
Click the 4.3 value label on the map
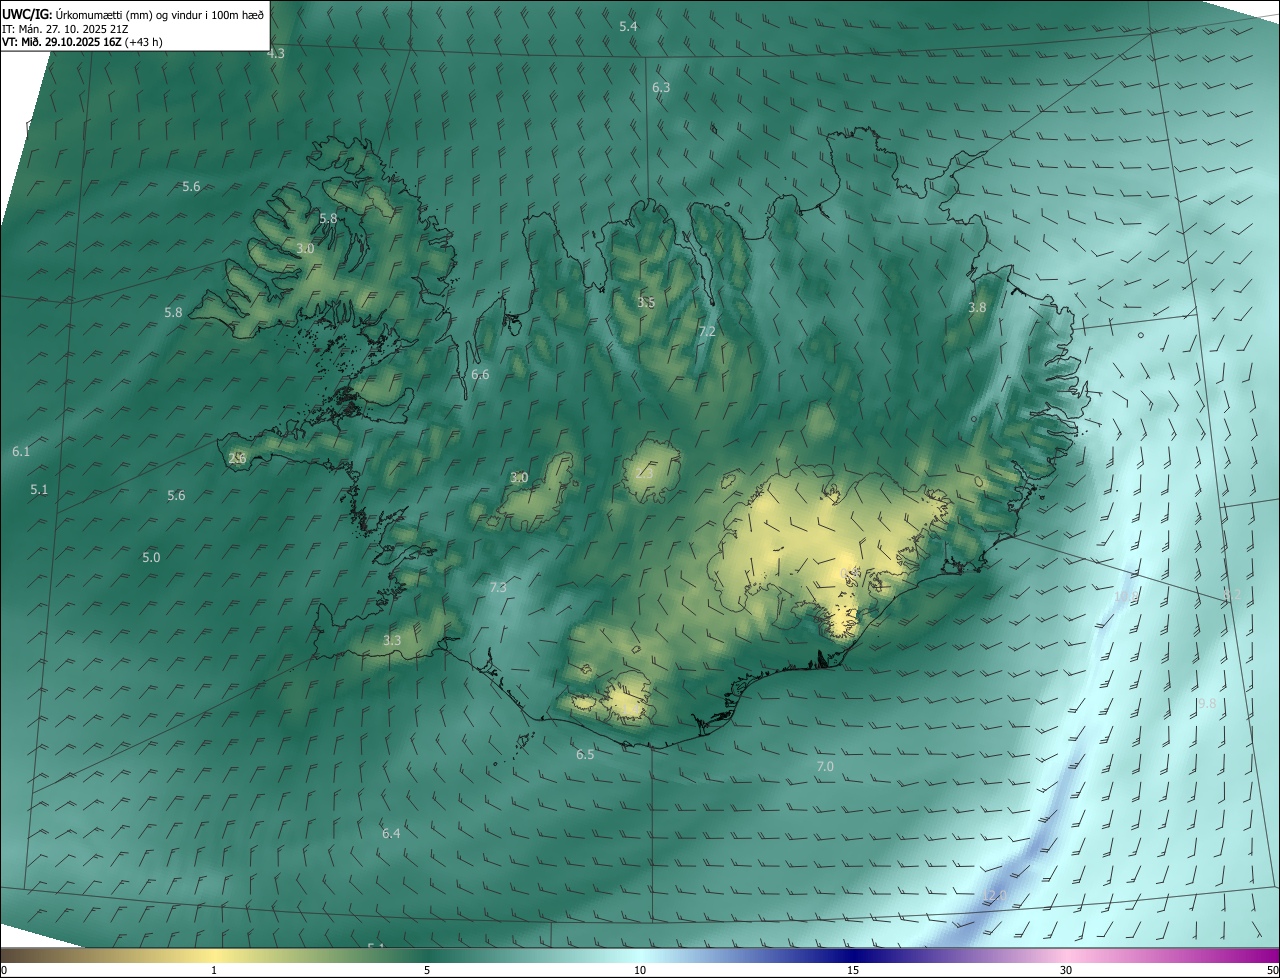click(276, 53)
